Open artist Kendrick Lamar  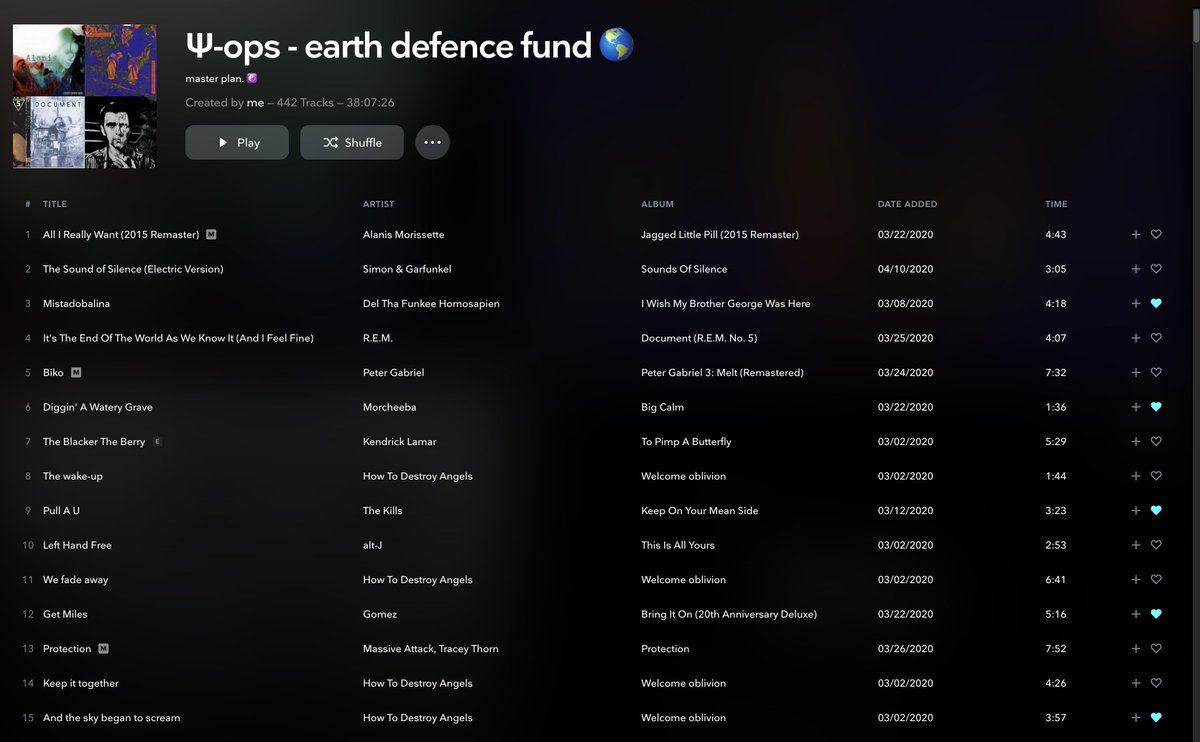click(x=399, y=442)
